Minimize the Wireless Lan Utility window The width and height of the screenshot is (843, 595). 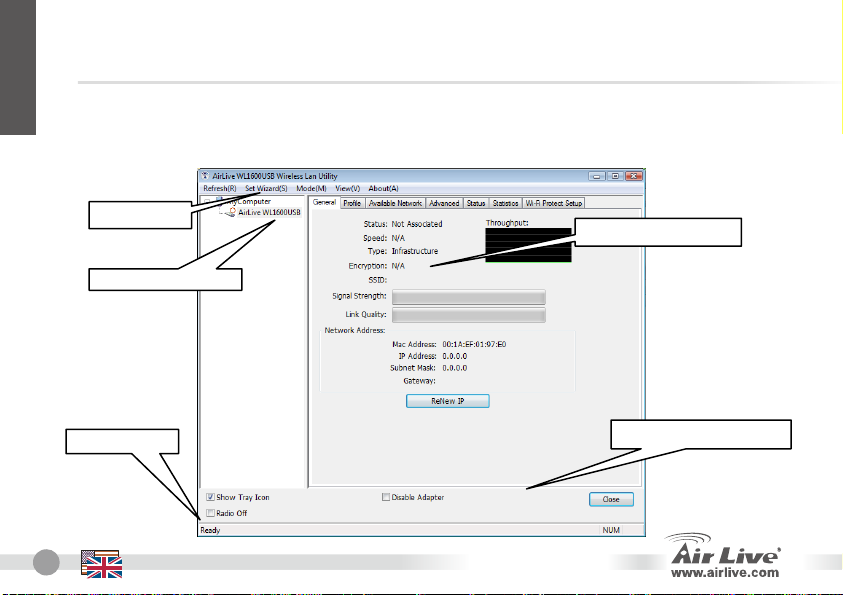click(597, 174)
